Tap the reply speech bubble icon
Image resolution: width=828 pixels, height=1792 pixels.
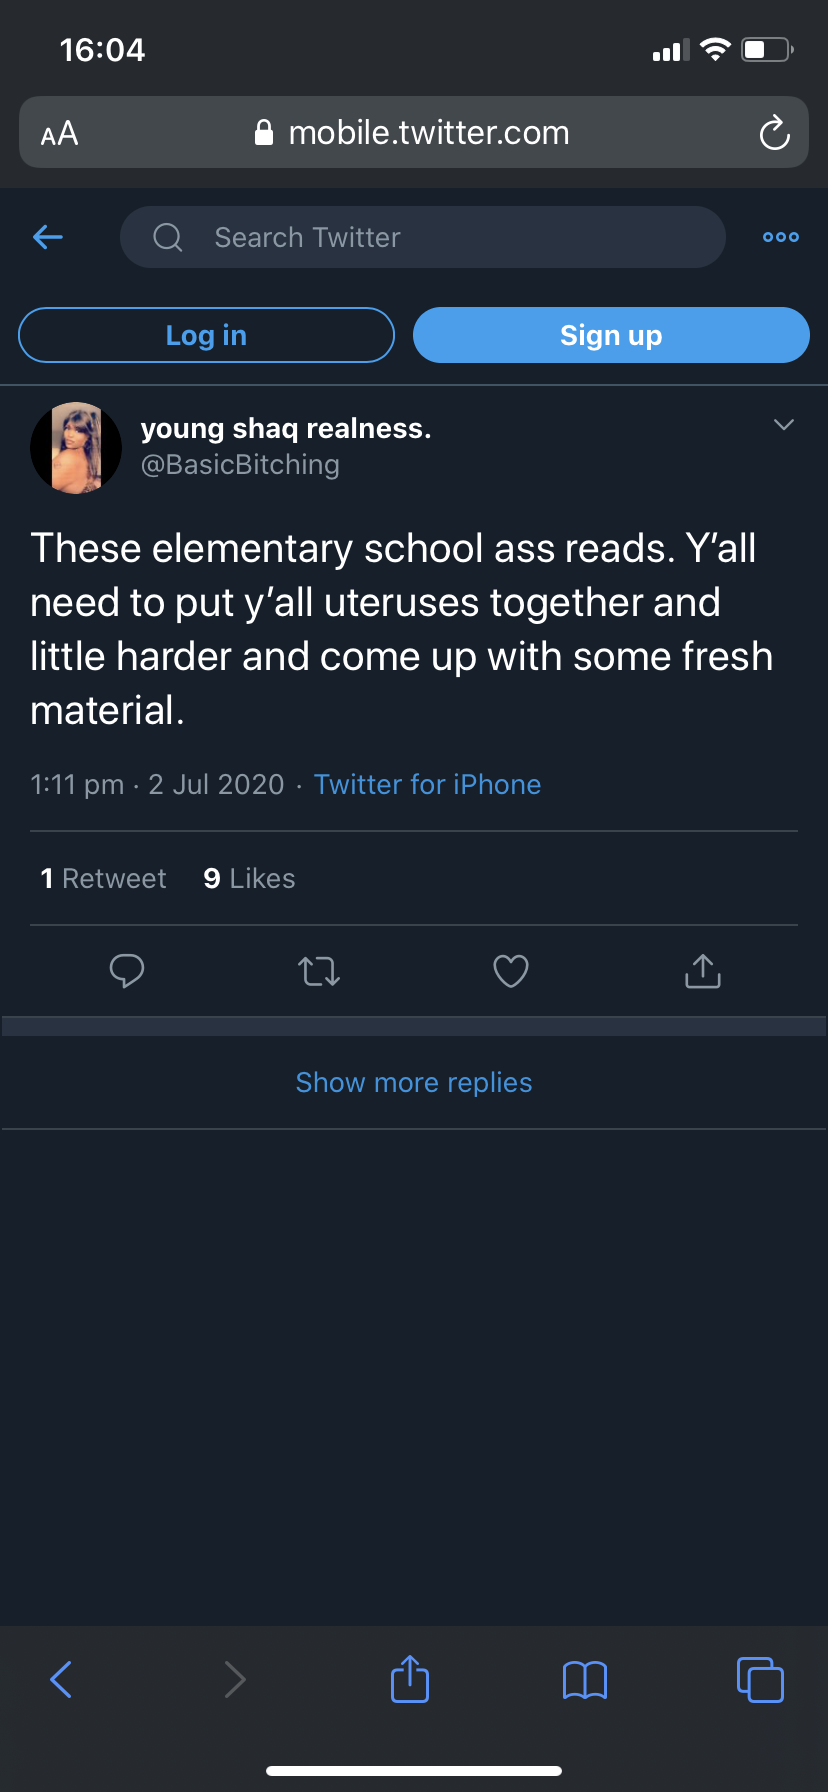[x=127, y=971]
